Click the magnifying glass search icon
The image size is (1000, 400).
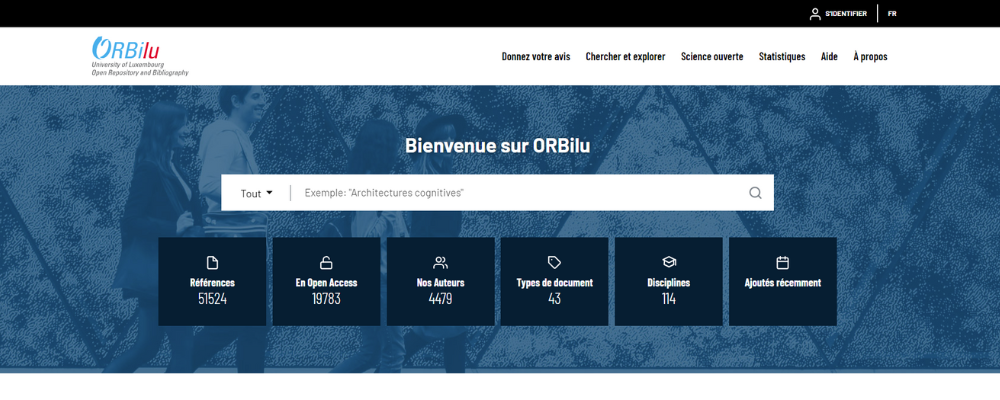755,193
